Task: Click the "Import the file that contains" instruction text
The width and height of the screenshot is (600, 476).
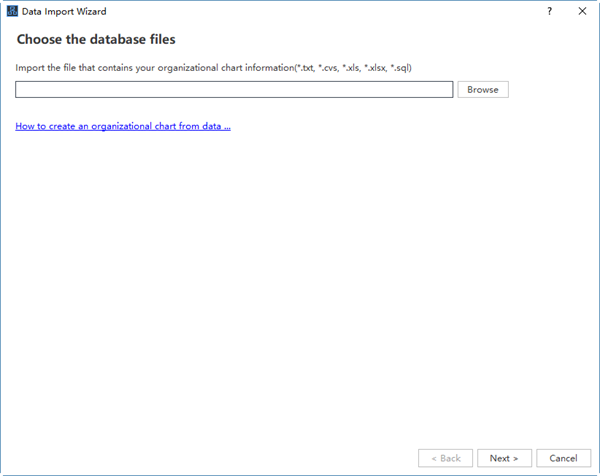Action: (80, 67)
